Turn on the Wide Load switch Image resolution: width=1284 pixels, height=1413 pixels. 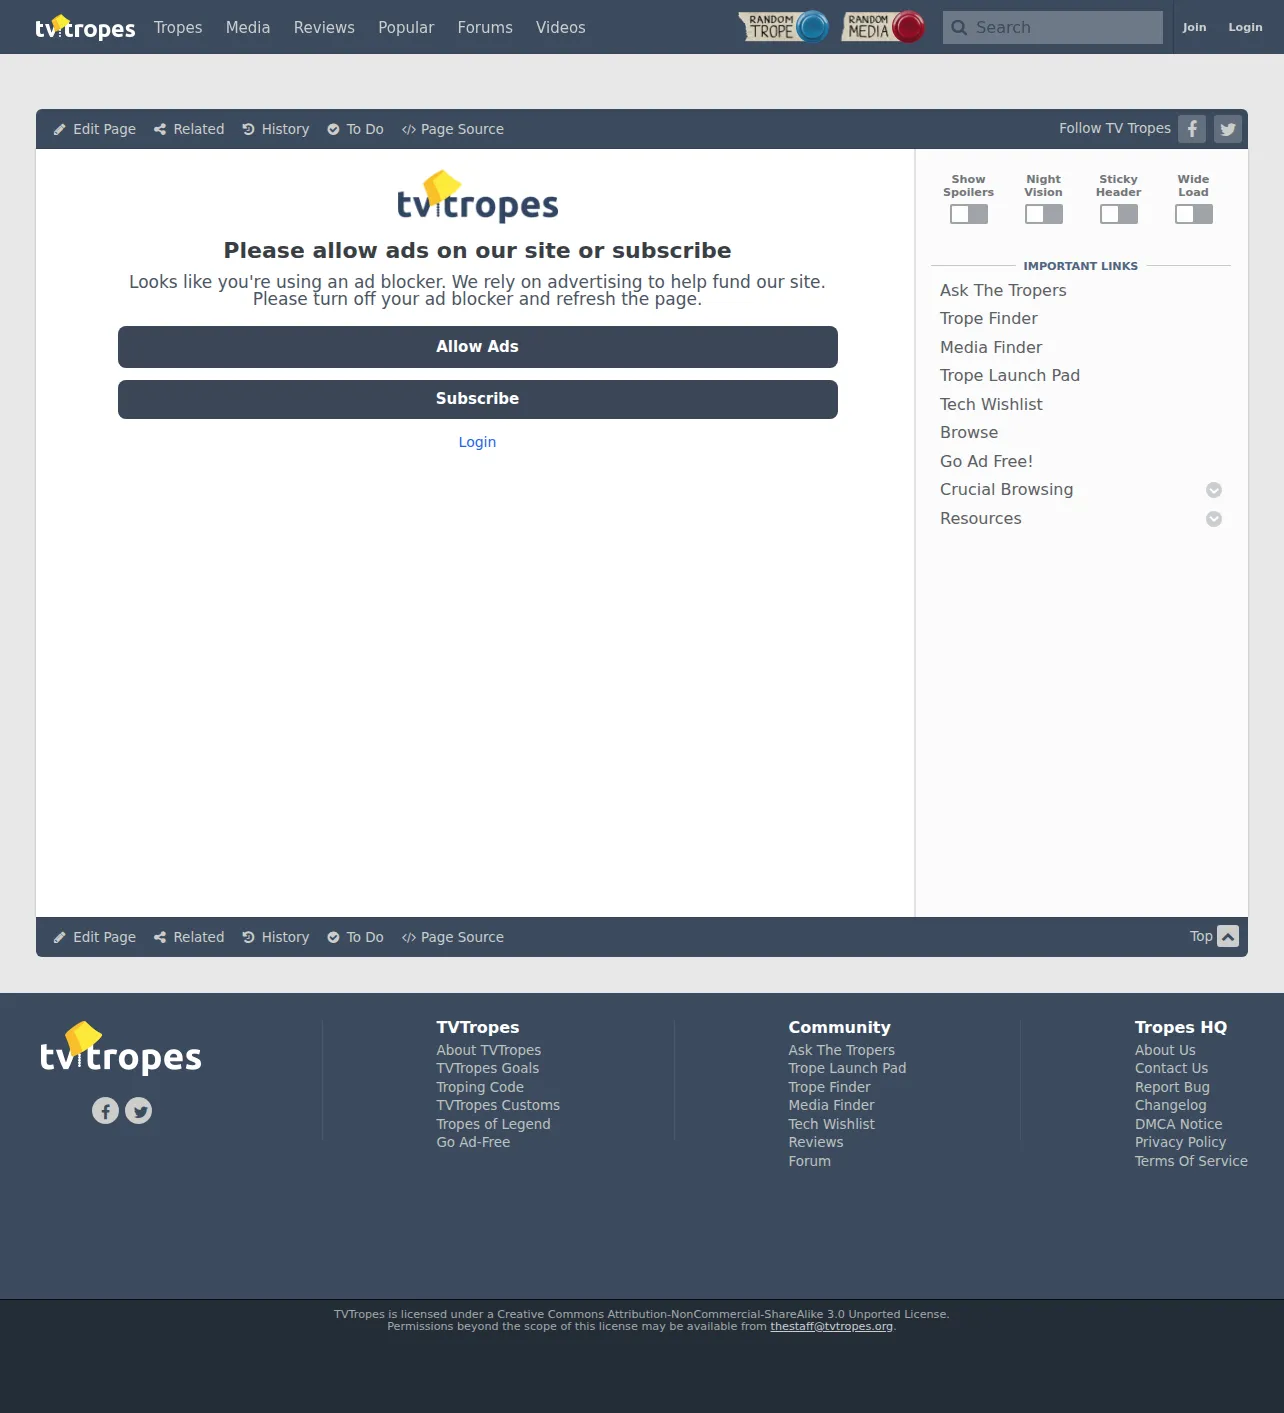click(1194, 214)
